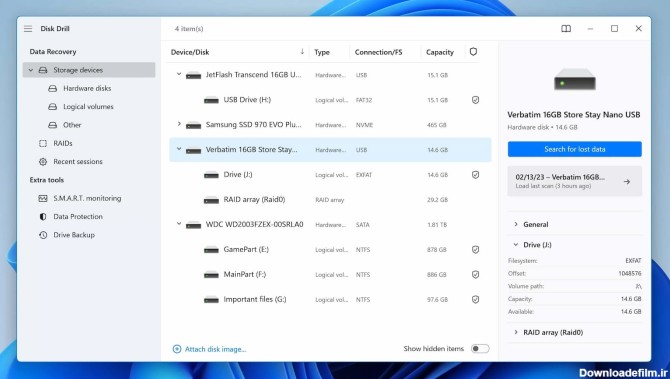
Task: Open the hamburger menu next to Disk Drill
Action: 28,29
